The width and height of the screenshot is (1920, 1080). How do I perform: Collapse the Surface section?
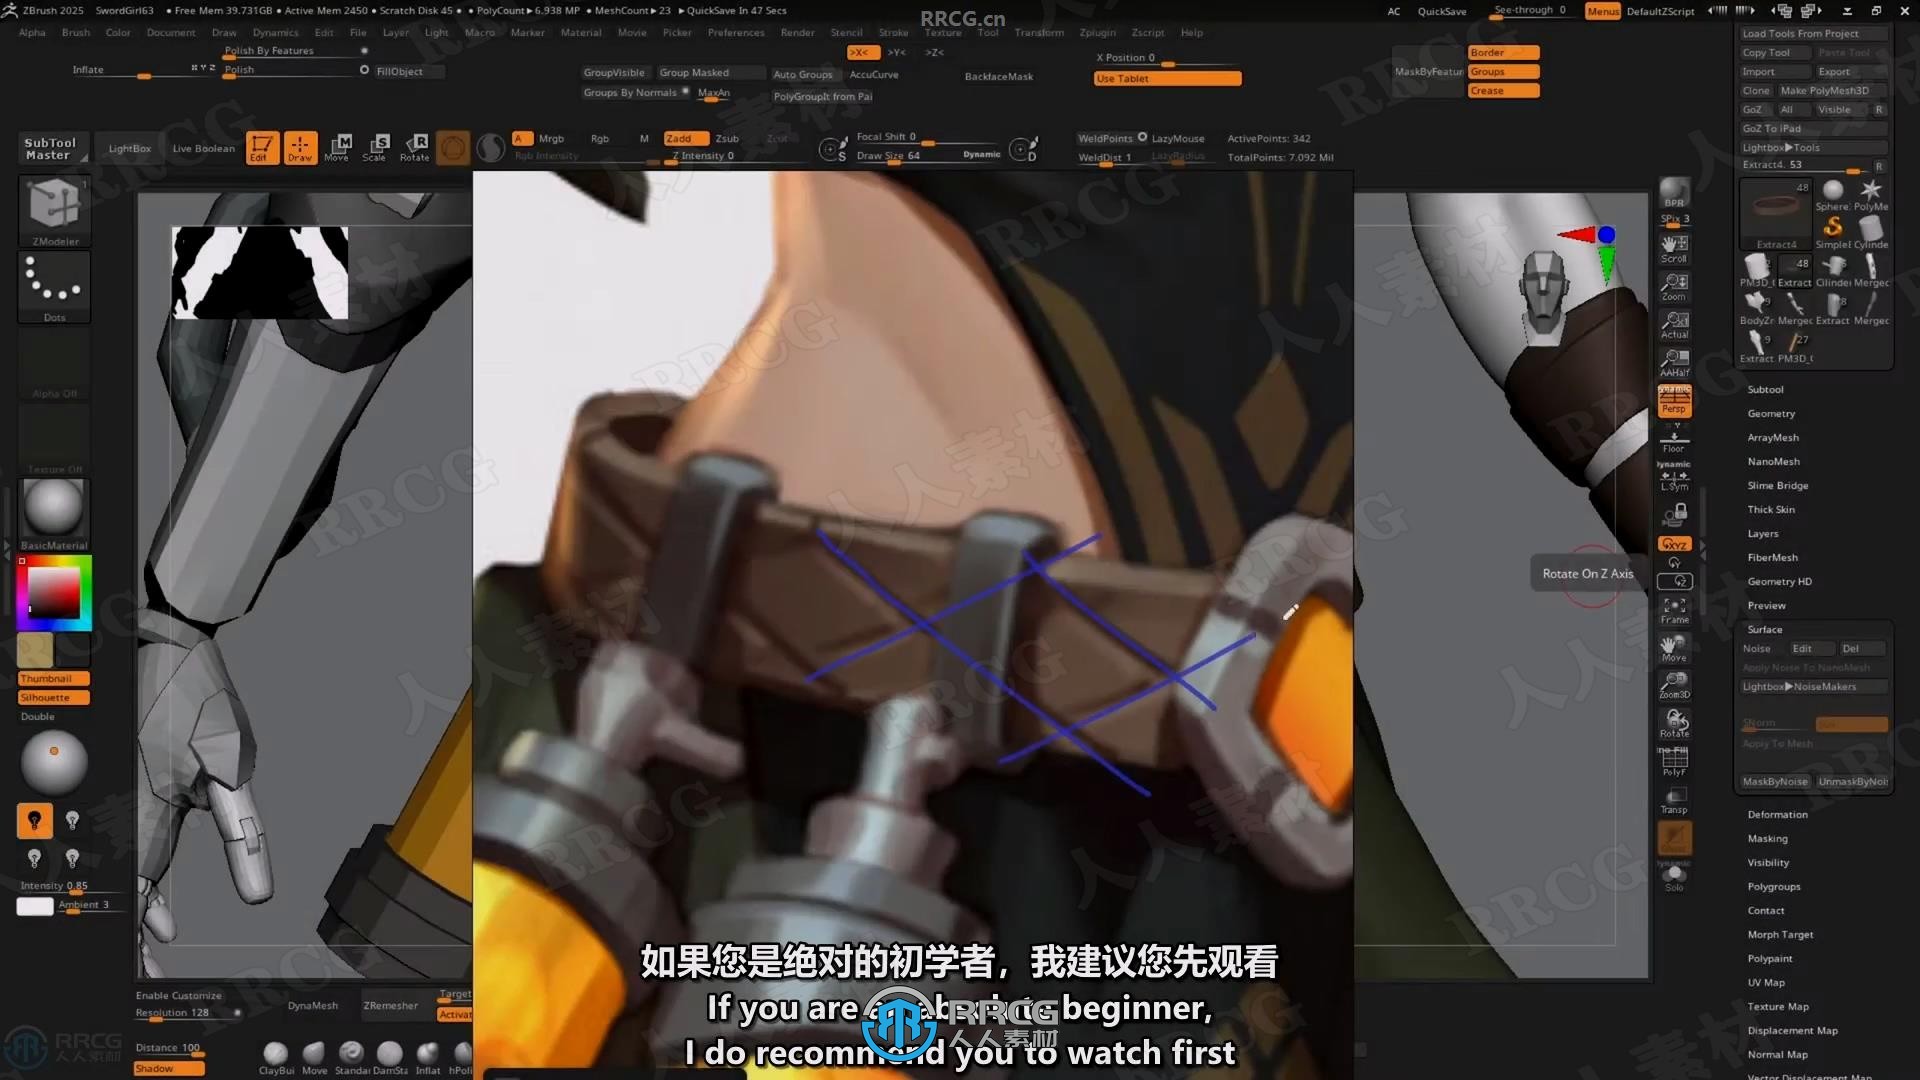1765,629
